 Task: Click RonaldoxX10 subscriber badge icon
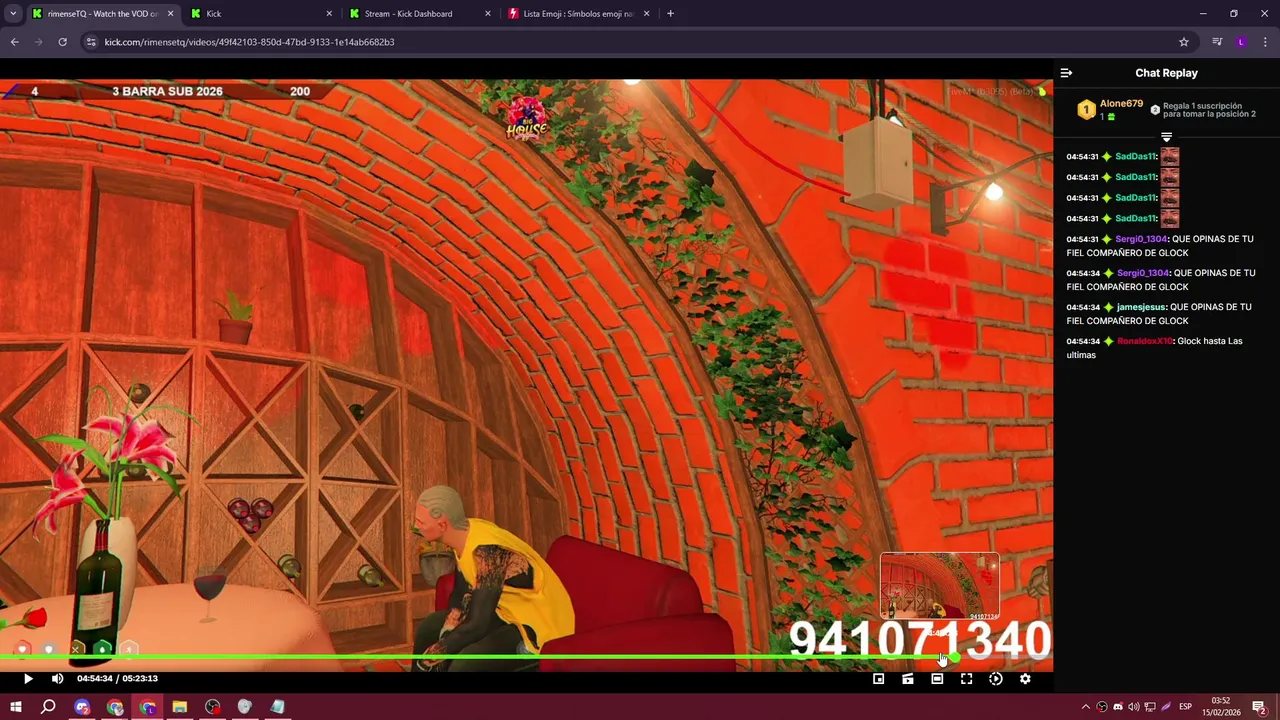(x=1108, y=341)
